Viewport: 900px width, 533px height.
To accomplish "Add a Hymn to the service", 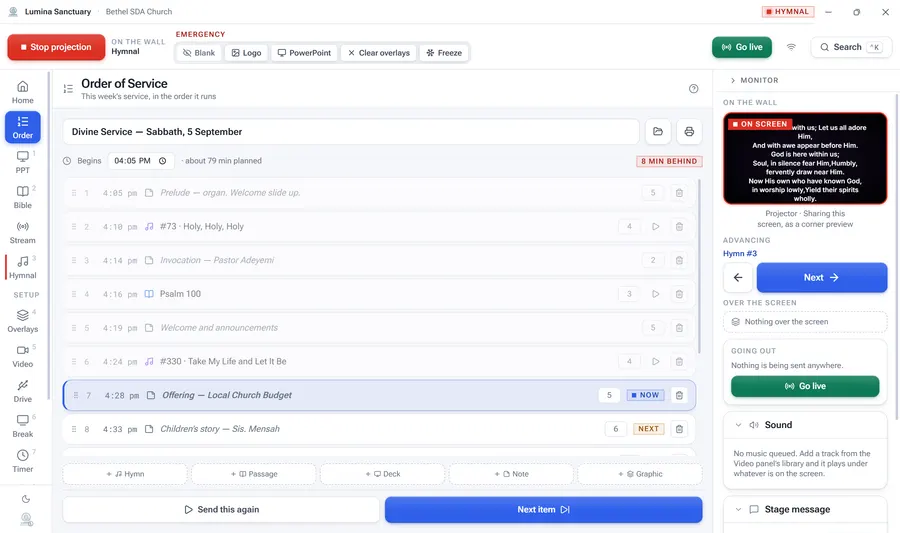I will coord(125,474).
